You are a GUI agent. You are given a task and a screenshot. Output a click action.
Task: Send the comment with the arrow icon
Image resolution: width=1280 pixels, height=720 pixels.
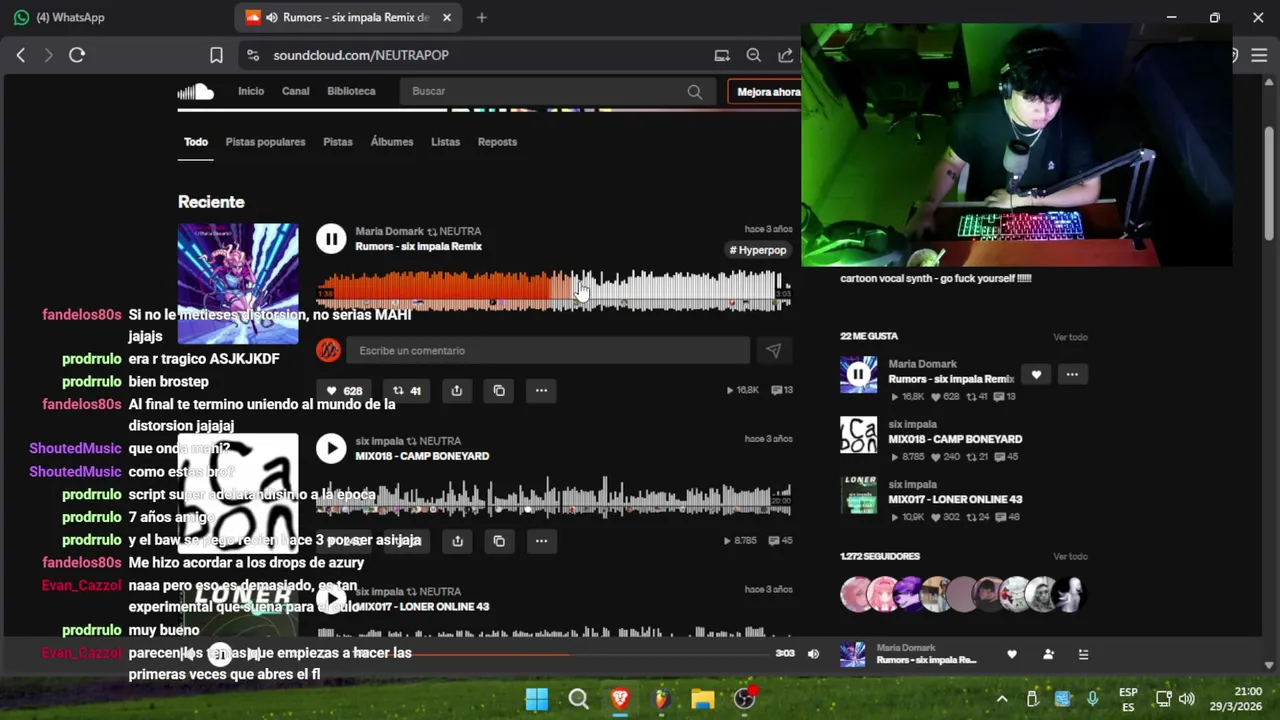click(773, 350)
